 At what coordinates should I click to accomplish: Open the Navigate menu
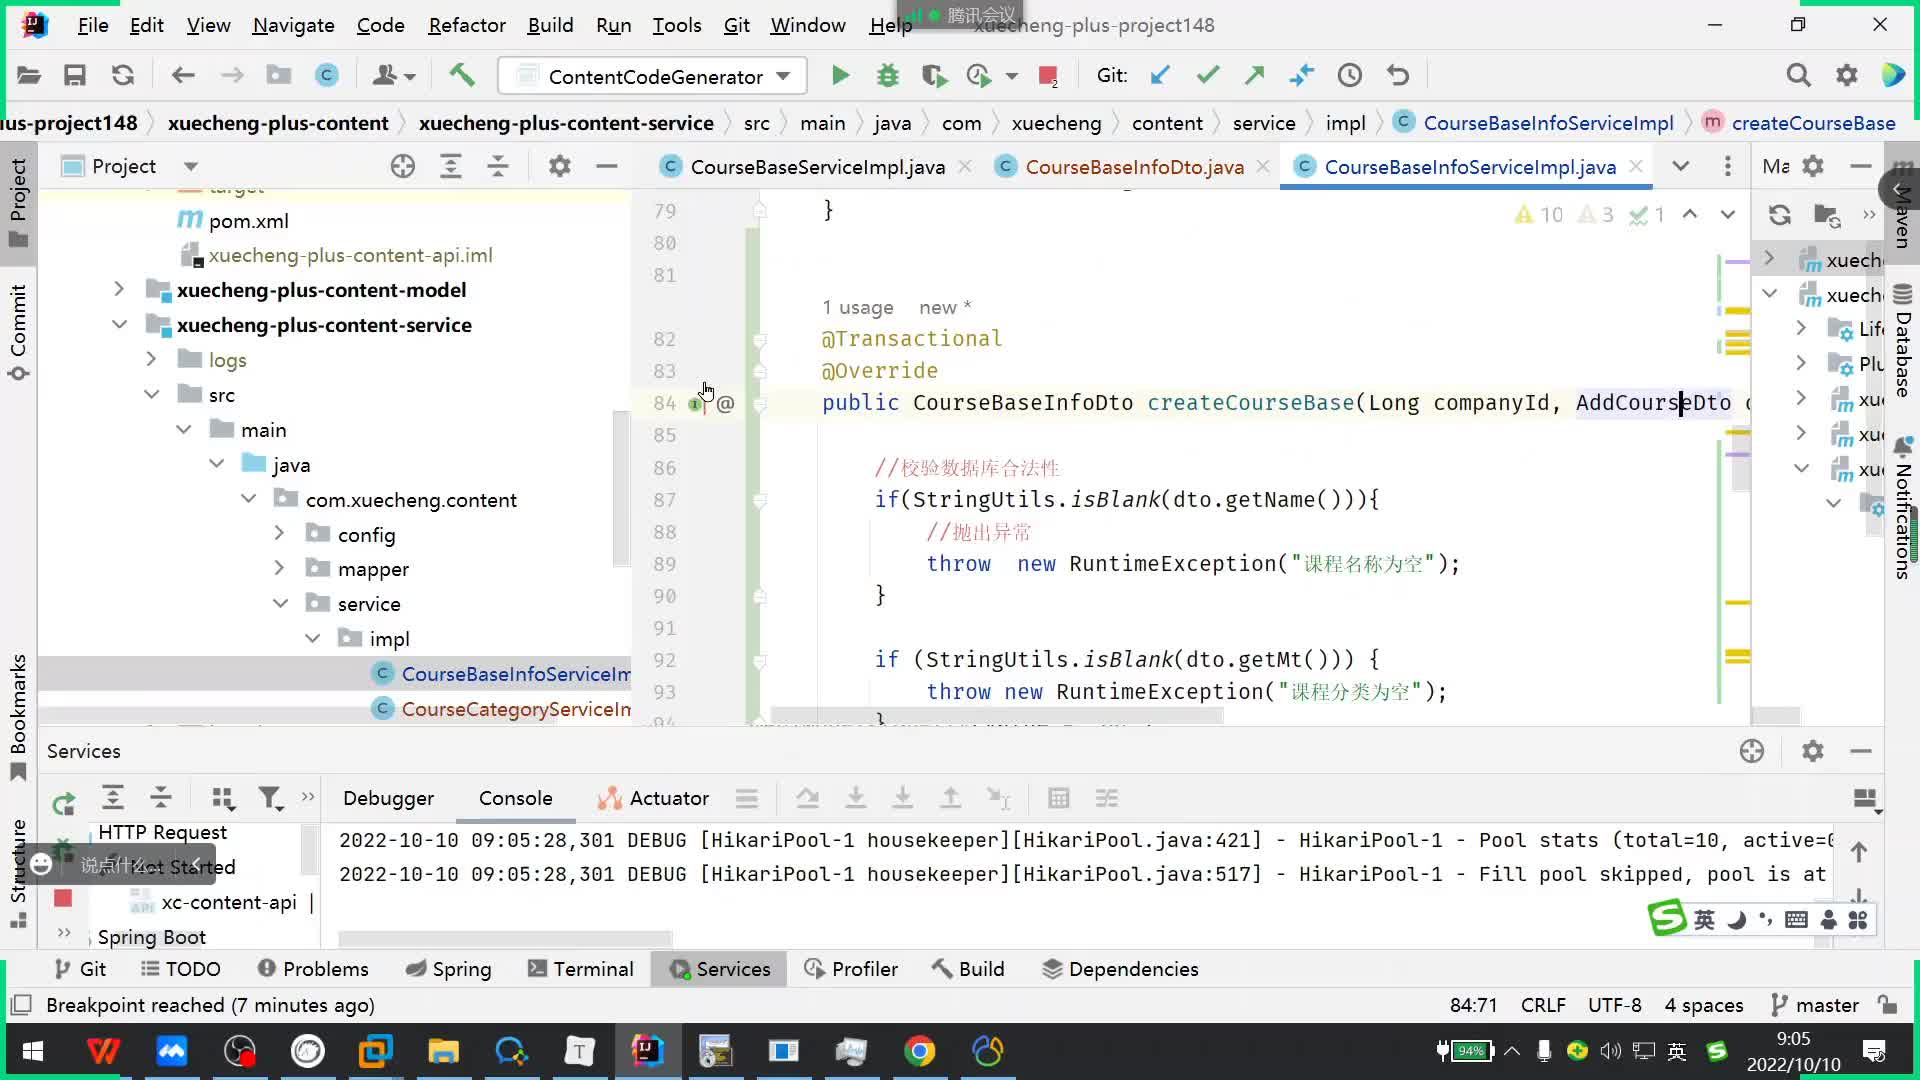pyautogui.click(x=293, y=25)
